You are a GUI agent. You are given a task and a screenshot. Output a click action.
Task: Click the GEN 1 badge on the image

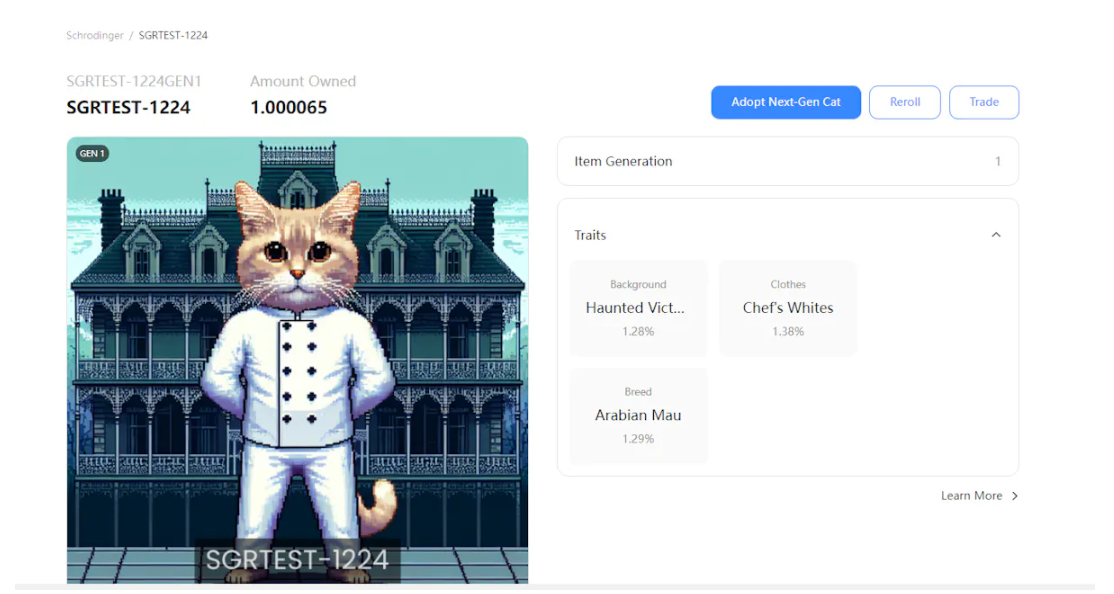coord(92,153)
